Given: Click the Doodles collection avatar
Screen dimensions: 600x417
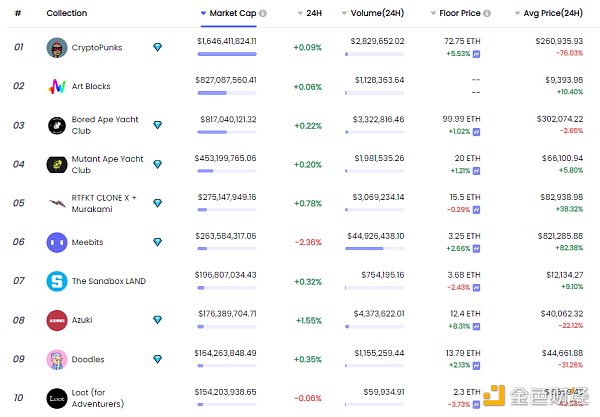Looking at the screenshot, I should [x=57, y=359].
